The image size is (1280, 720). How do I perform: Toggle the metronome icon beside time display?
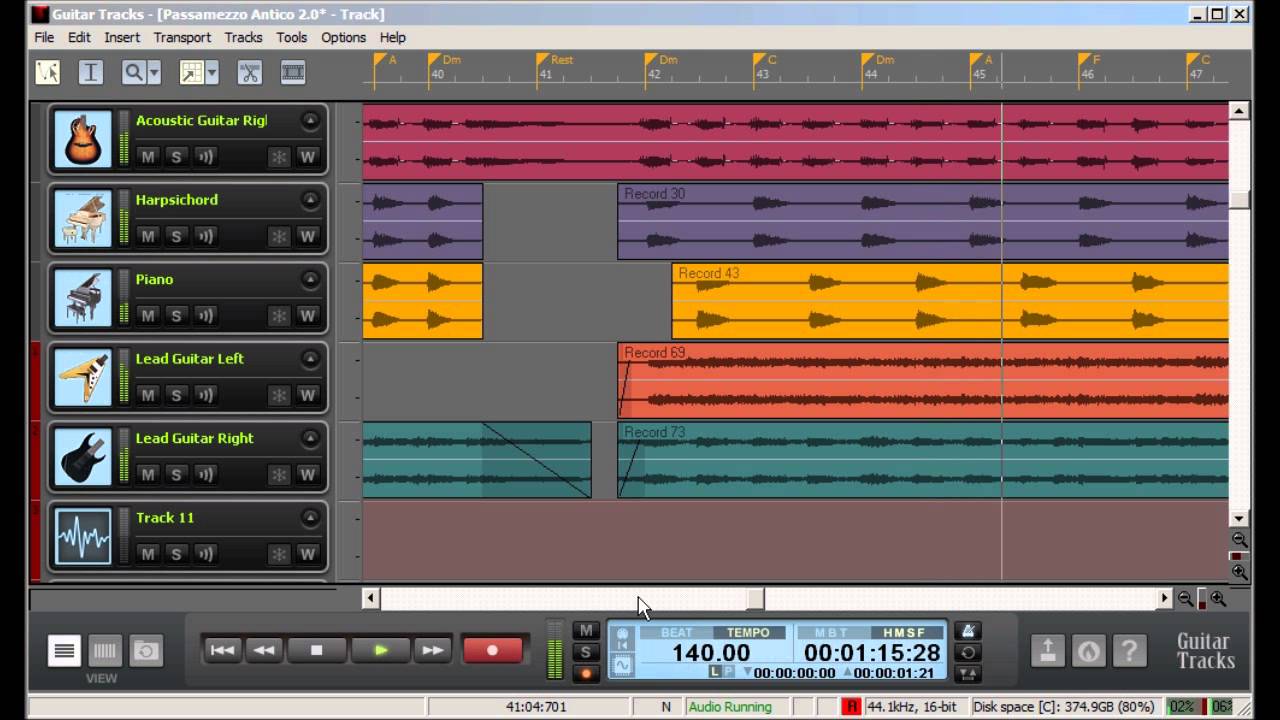[x=967, y=631]
